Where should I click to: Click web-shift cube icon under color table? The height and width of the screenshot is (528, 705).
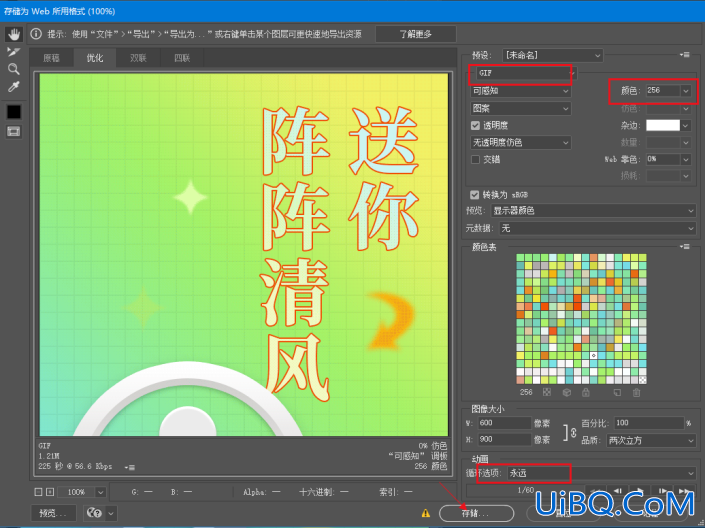click(567, 392)
